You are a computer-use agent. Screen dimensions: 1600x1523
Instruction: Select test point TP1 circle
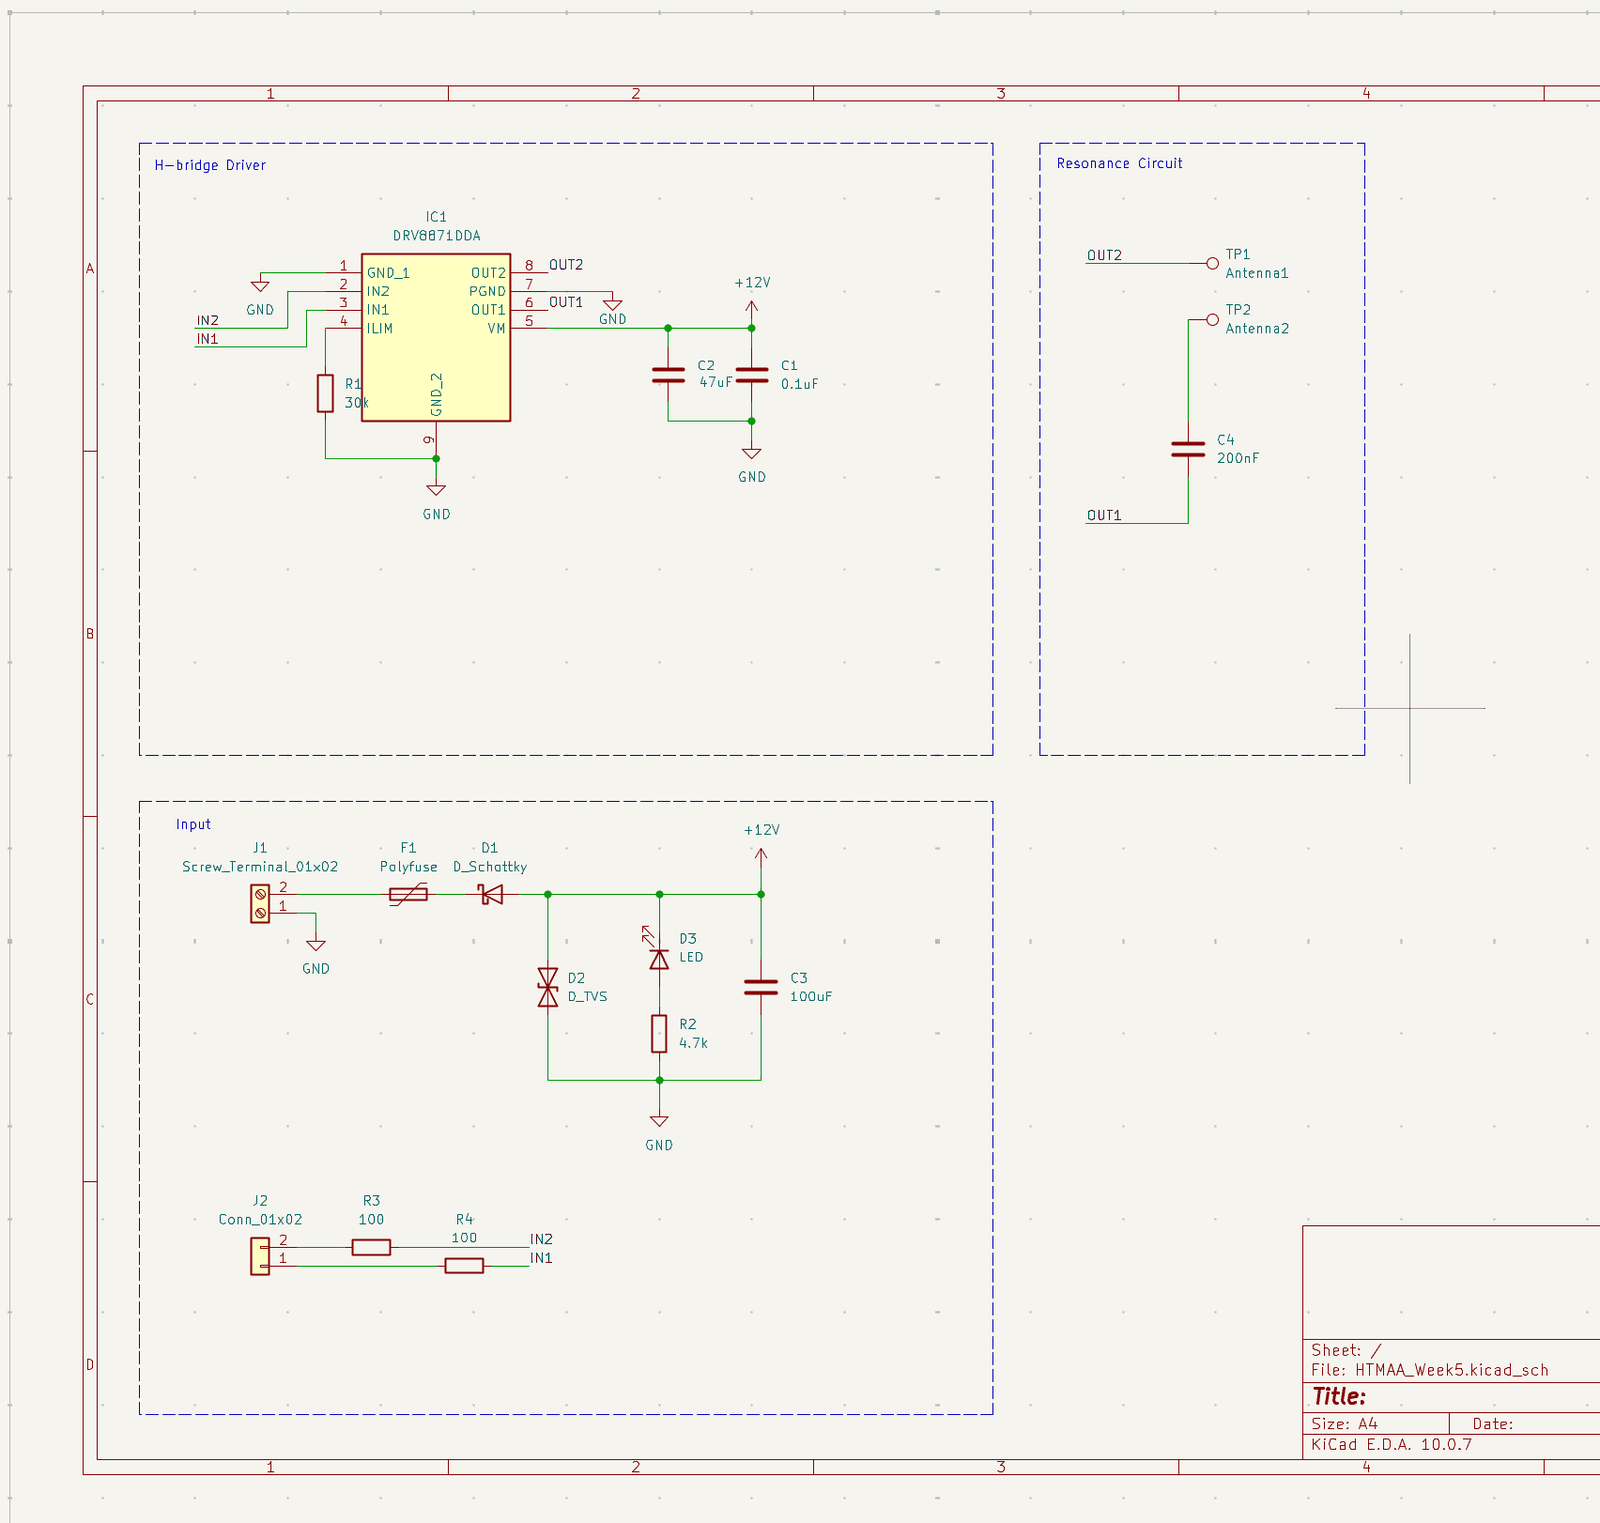tap(1212, 264)
